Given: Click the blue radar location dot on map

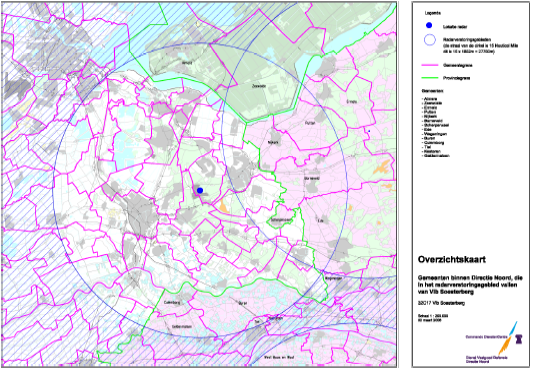Looking at the screenshot, I should click(x=200, y=190).
